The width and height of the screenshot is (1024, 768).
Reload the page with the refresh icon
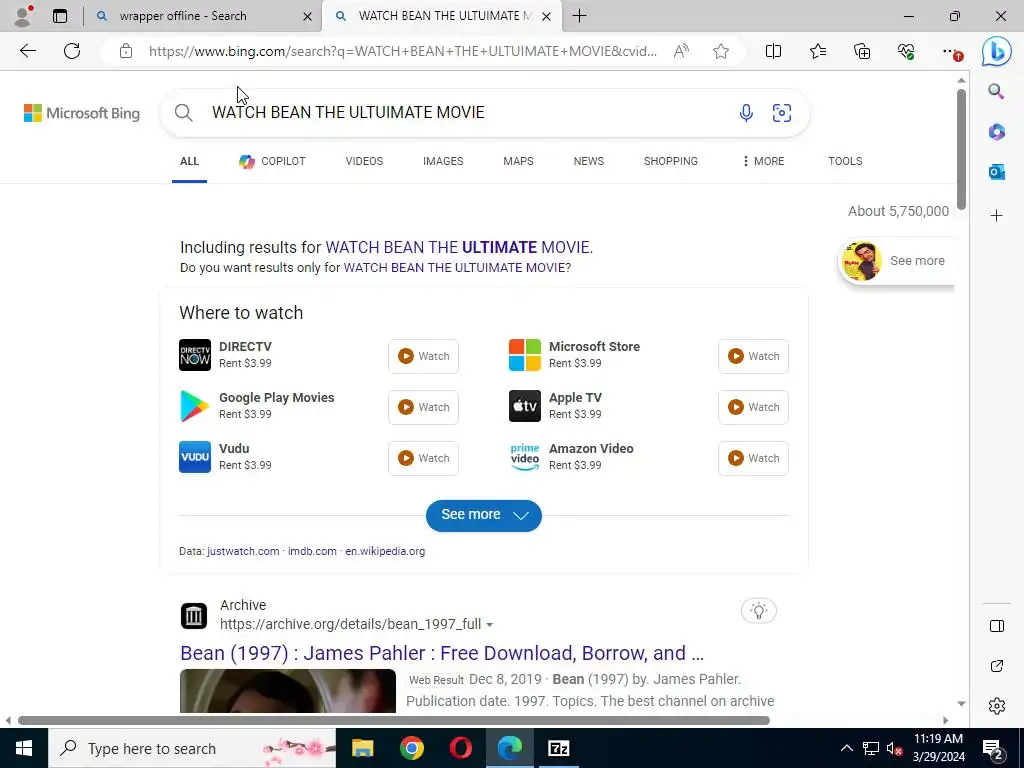click(72, 51)
